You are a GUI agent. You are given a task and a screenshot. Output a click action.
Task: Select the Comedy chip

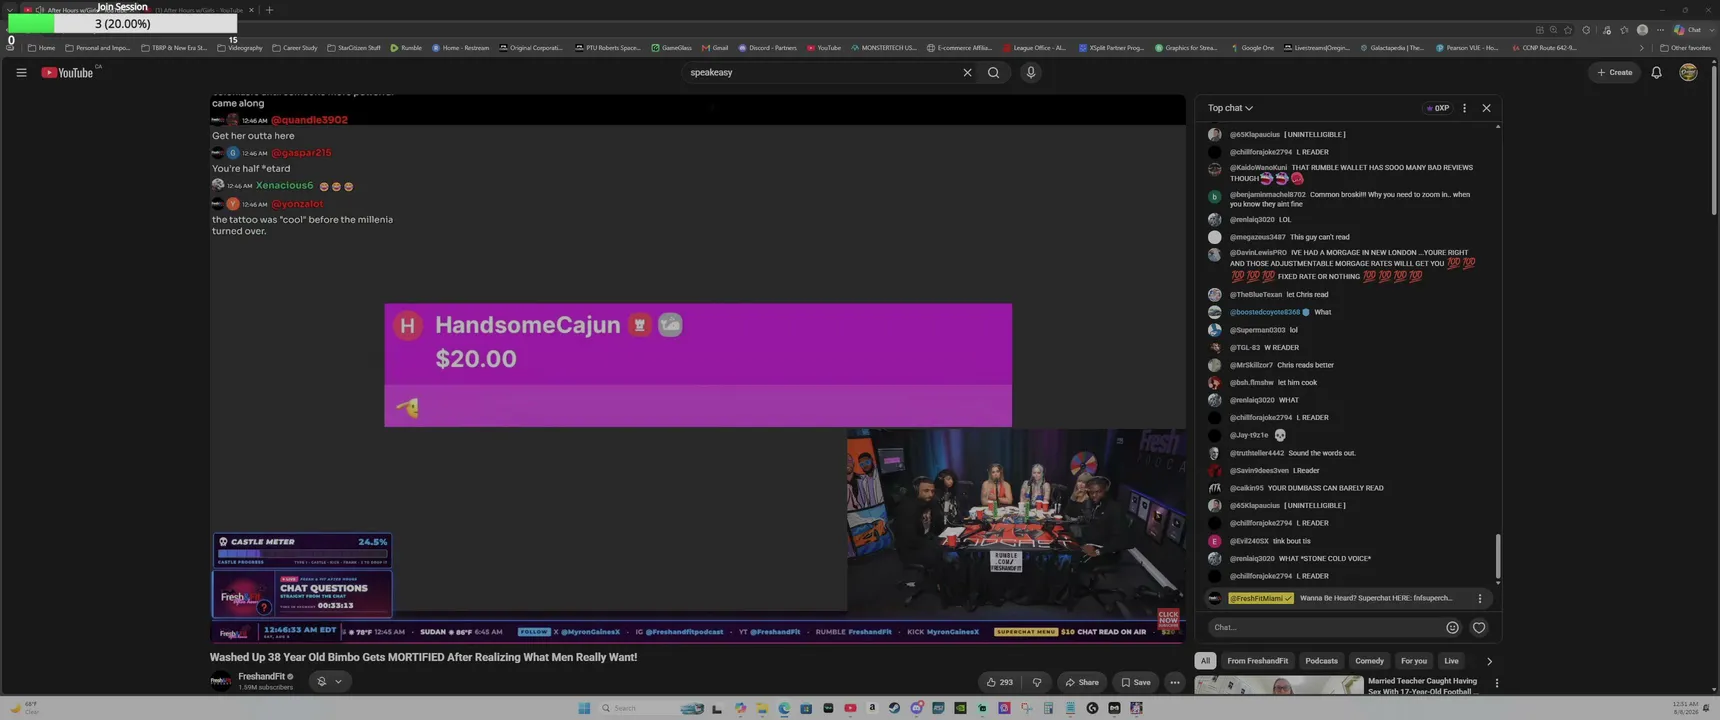tap(1369, 661)
